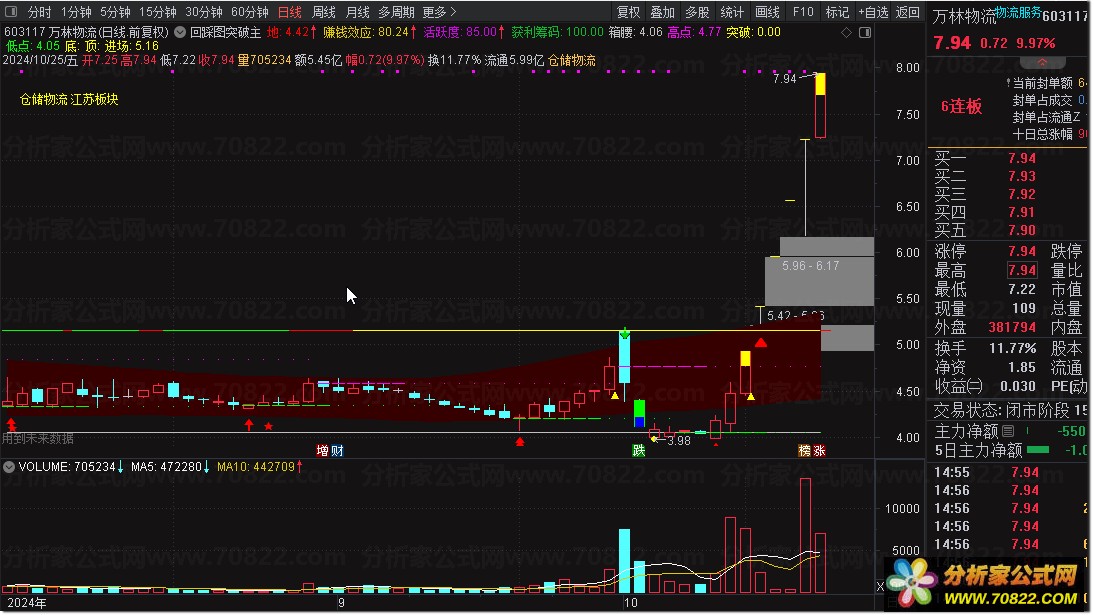
Task: Add stock with +自选 button
Action: pos(874,12)
